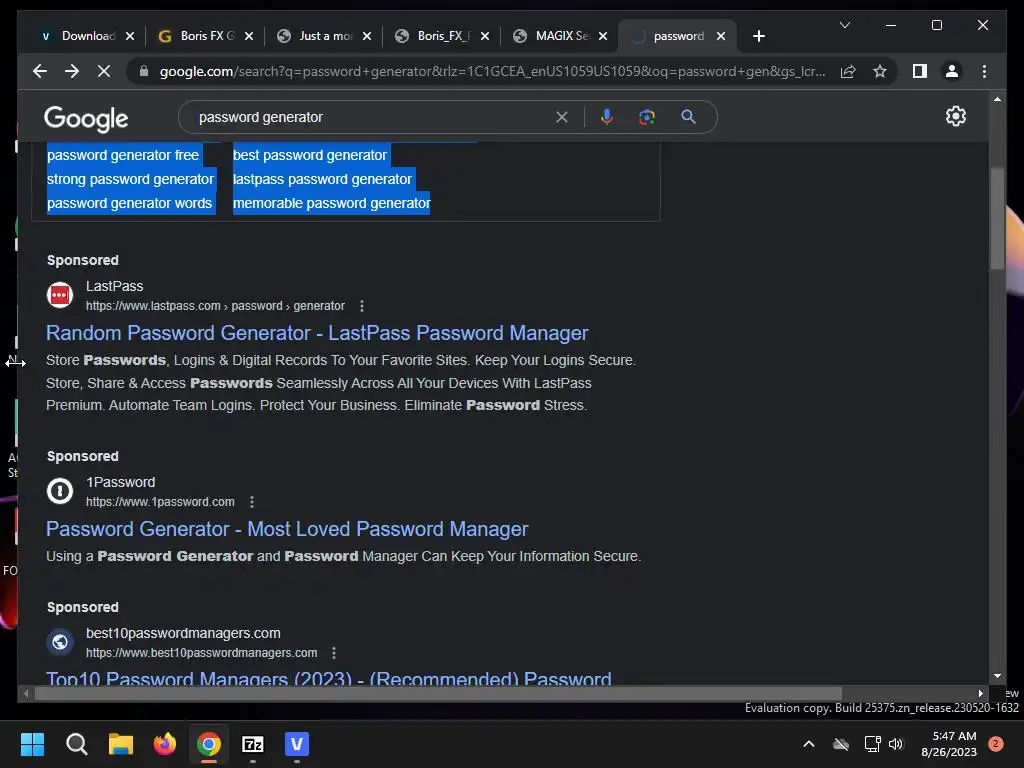Go back to the previous page
The height and width of the screenshot is (768, 1024).
coord(40,71)
